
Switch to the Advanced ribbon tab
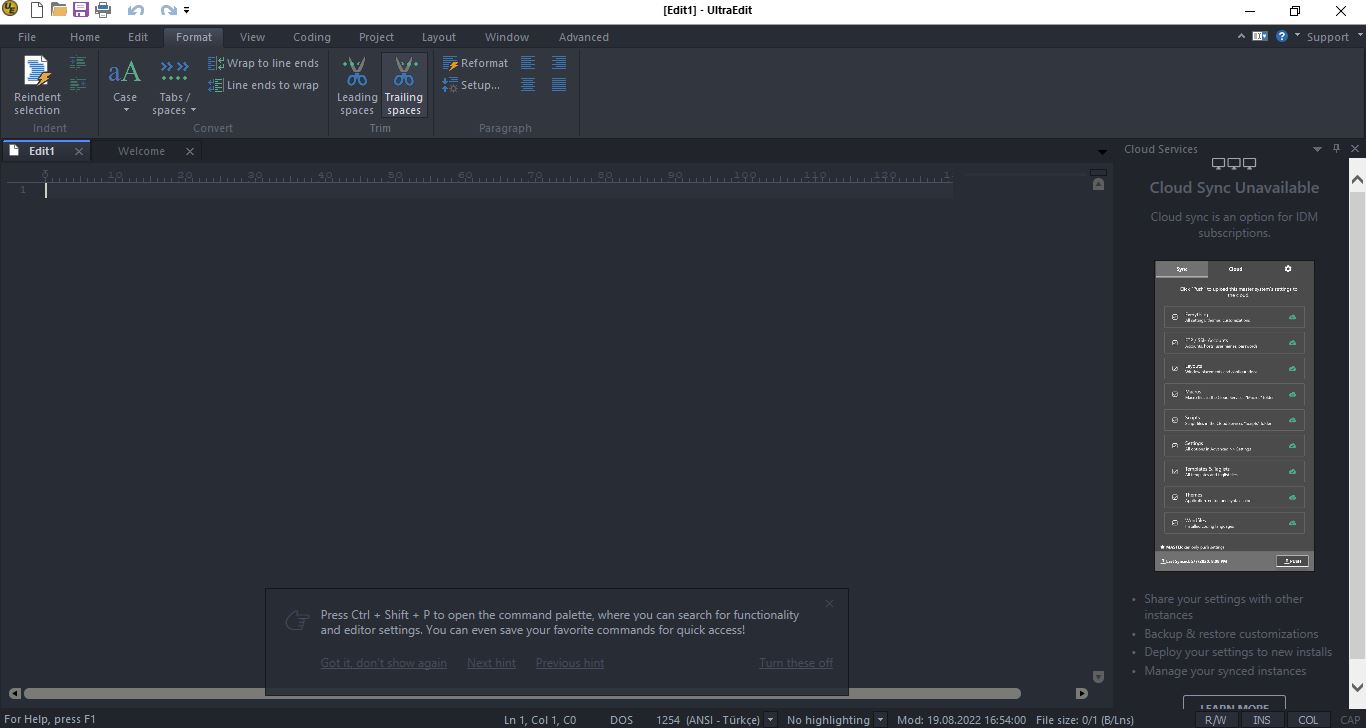pyautogui.click(x=584, y=37)
